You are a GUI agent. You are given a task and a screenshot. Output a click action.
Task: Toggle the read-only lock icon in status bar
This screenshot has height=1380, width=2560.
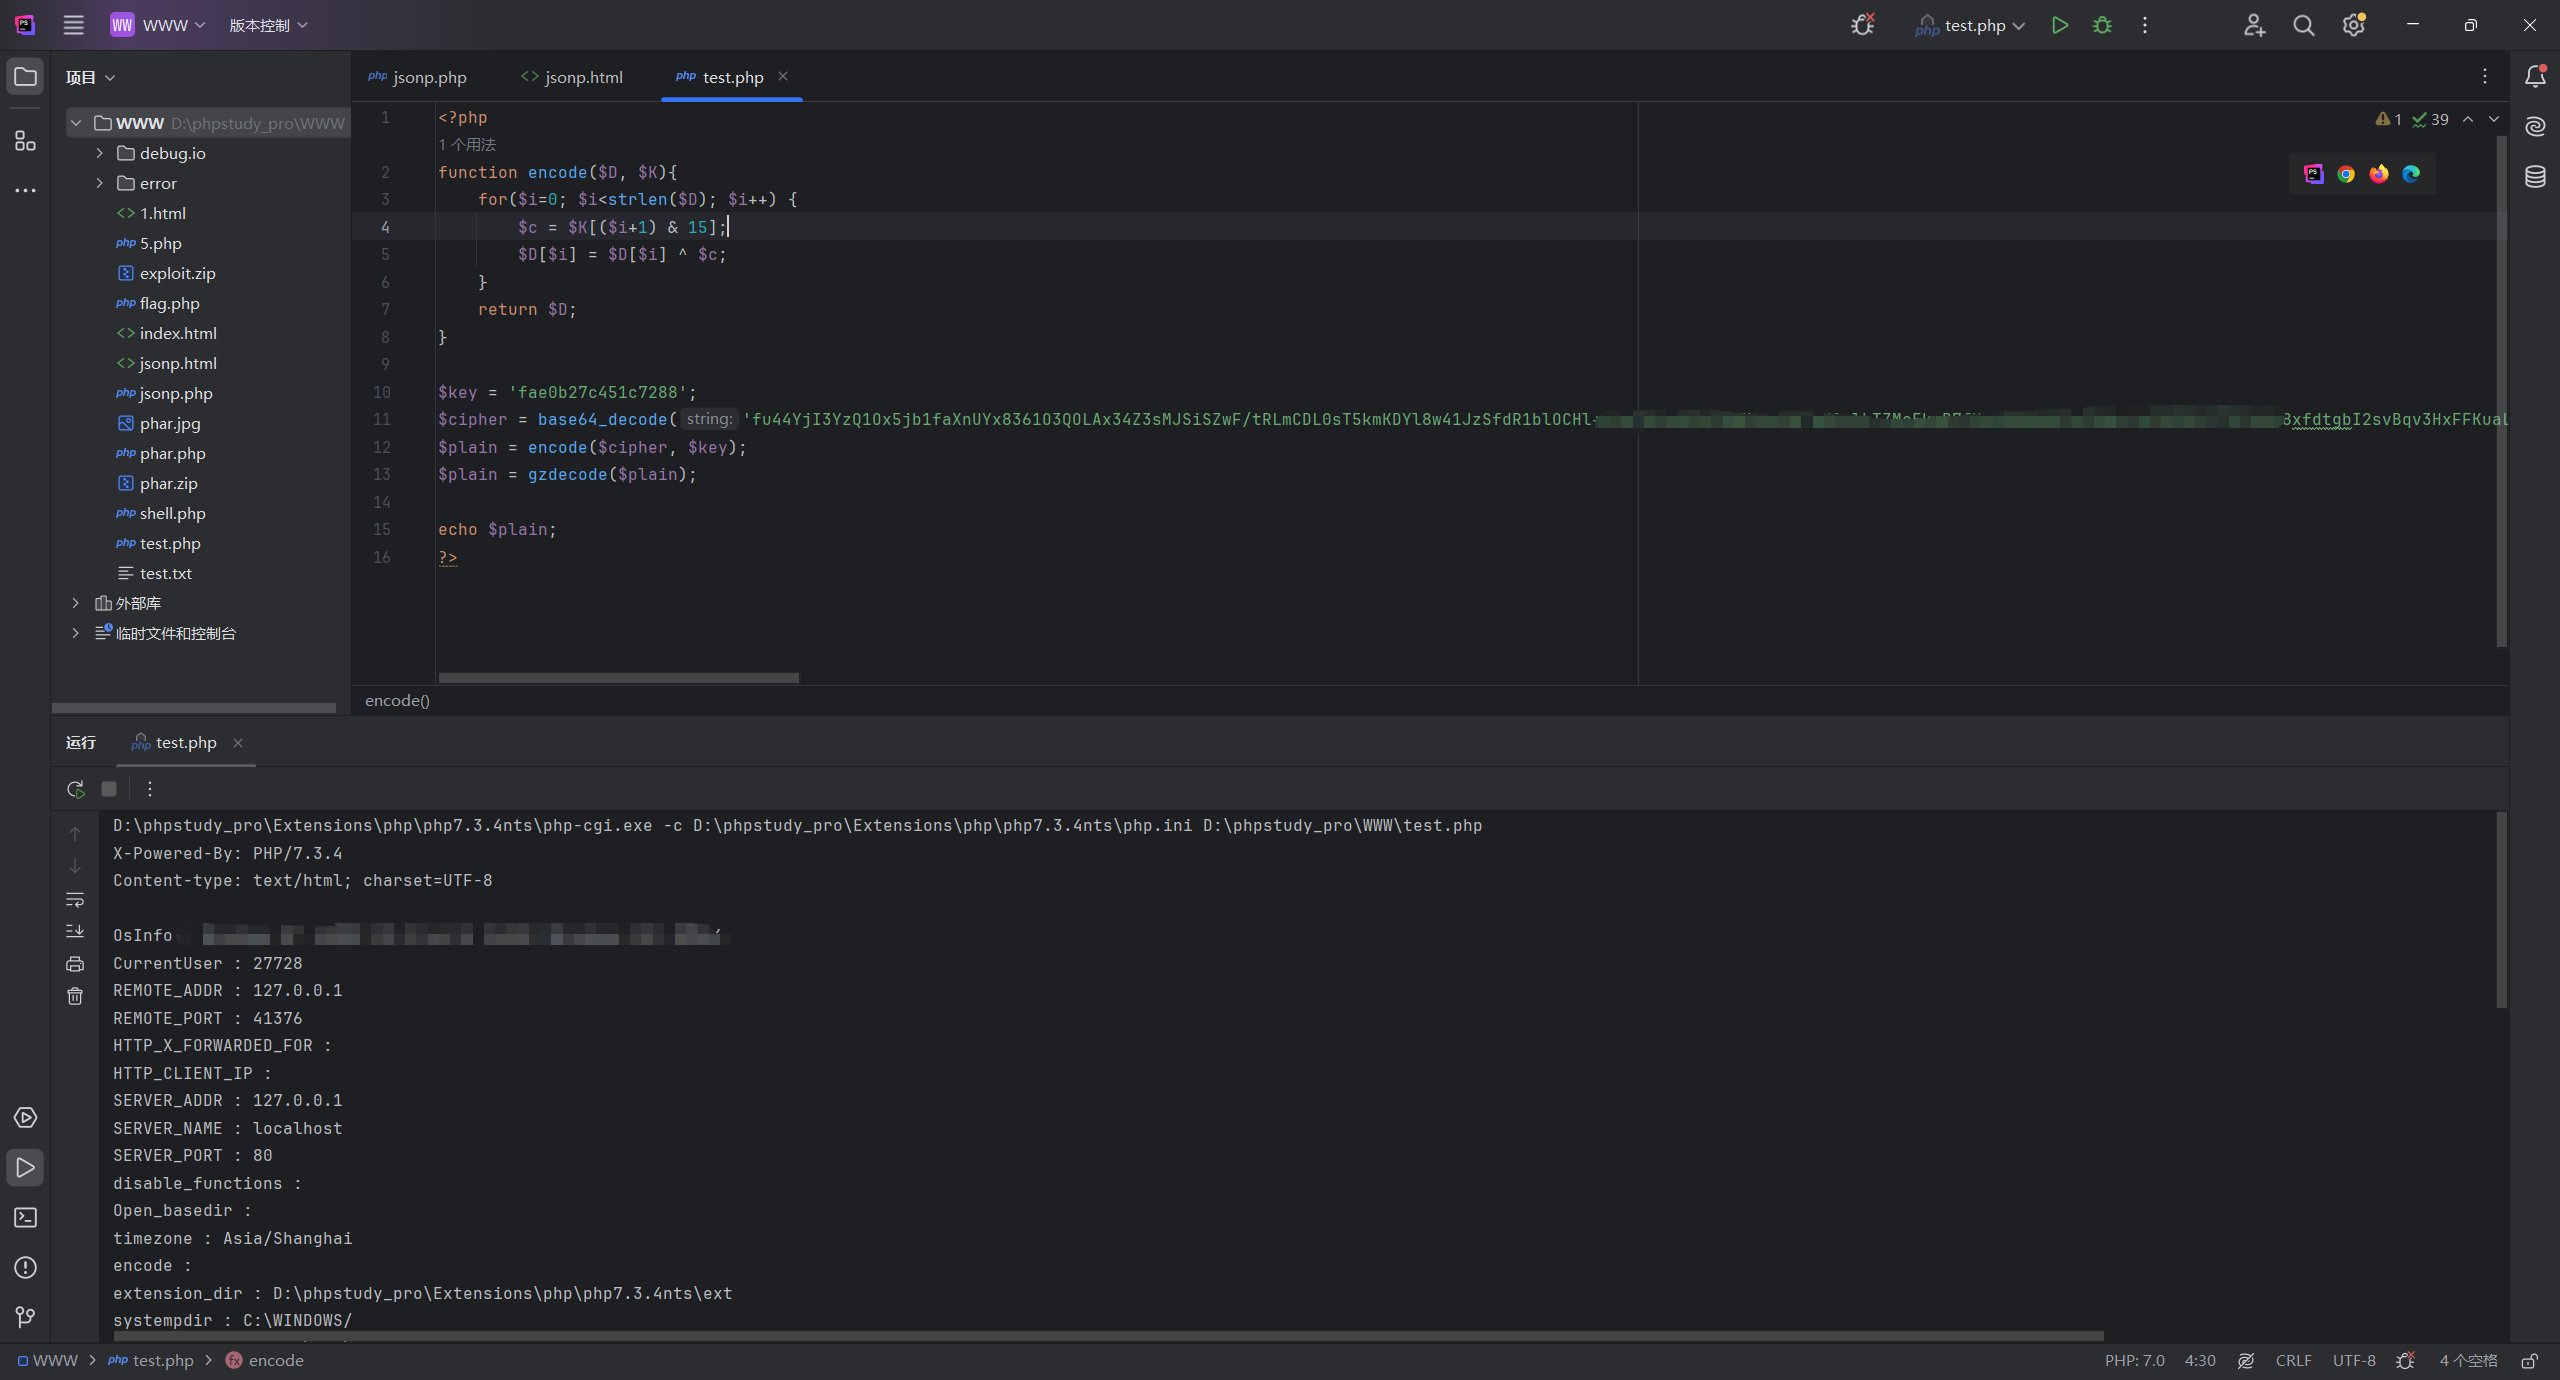point(2529,1360)
